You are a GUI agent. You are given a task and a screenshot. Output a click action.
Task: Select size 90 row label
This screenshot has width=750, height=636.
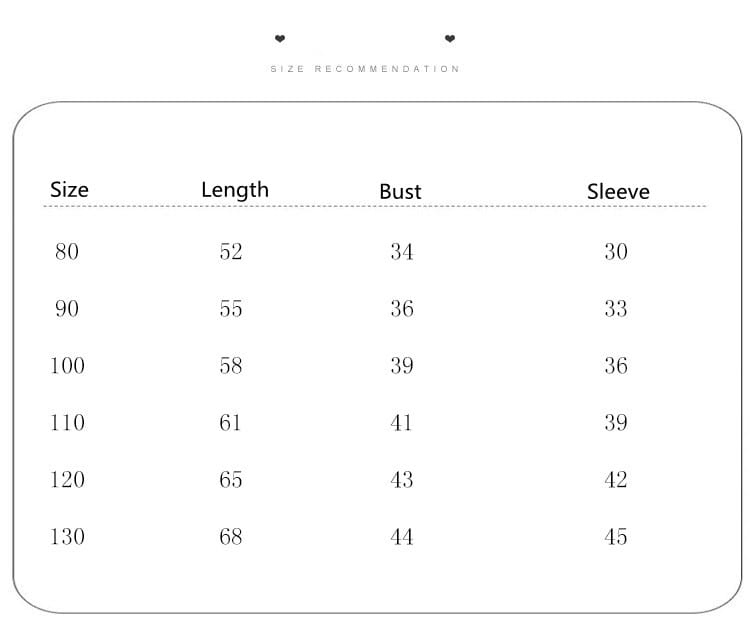pos(66,308)
